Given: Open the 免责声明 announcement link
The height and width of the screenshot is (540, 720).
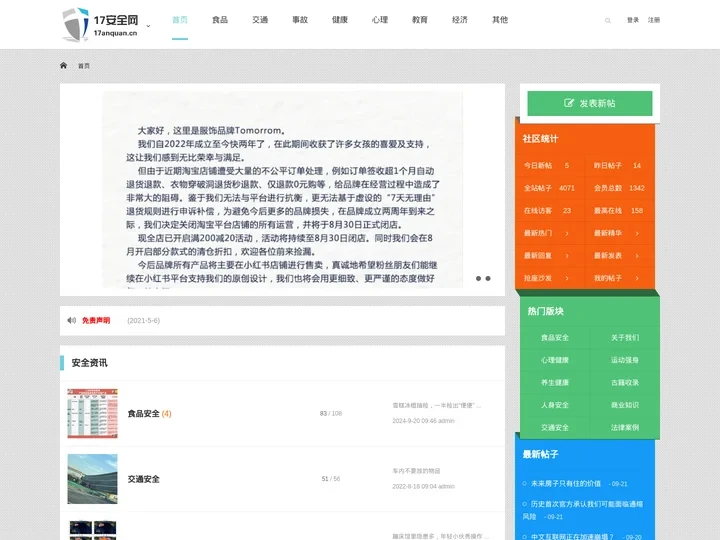Looking at the screenshot, I should (x=96, y=321).
